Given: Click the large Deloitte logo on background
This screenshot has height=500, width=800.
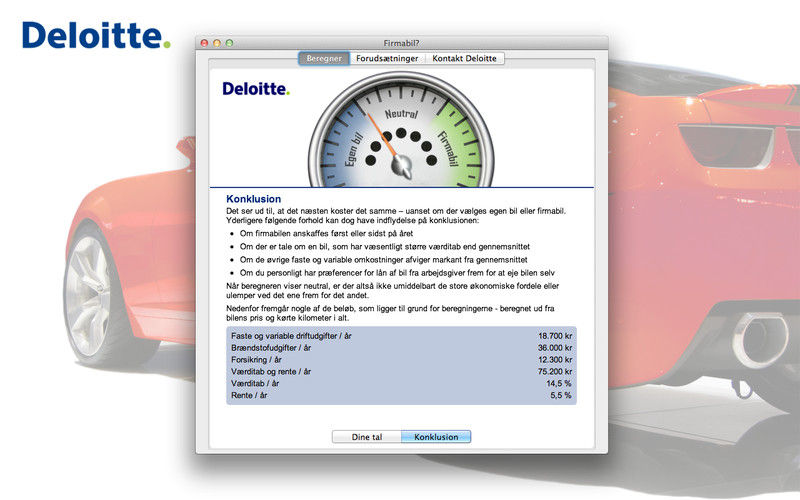Looking at the screenshot, I should coord(96,35).
